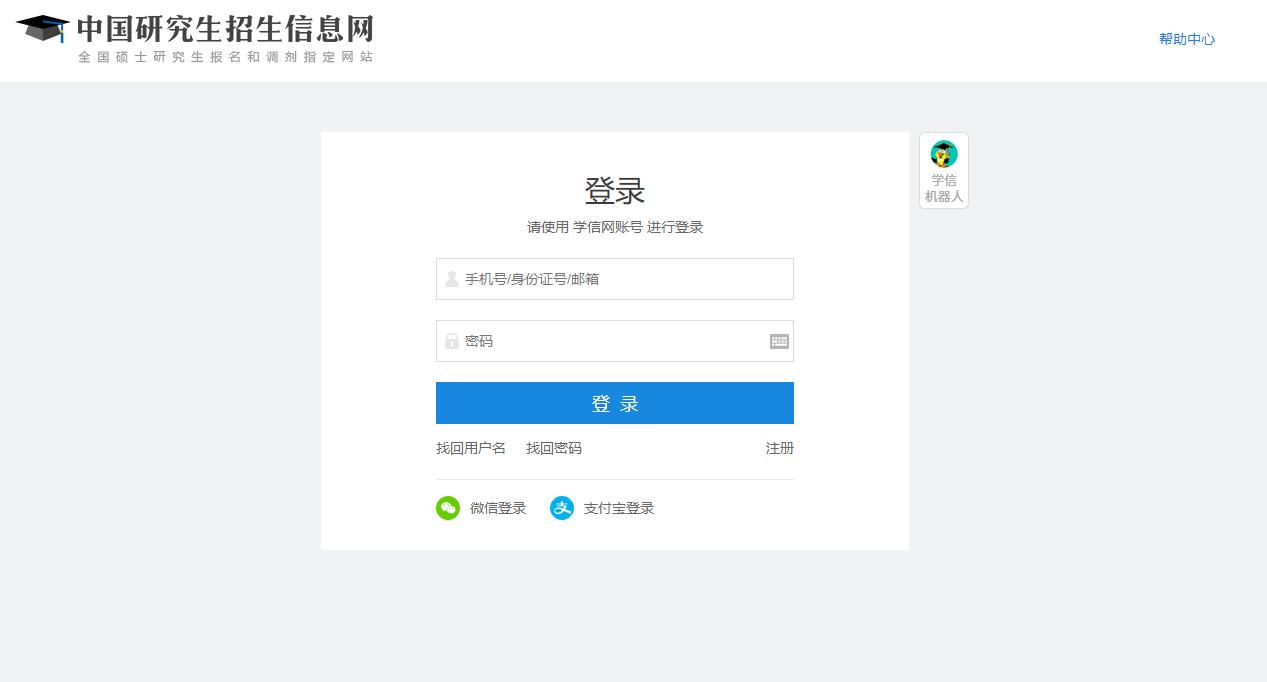1267x682 pixels.
Task: Click the 学信机器人 label text
Action: 944,188
